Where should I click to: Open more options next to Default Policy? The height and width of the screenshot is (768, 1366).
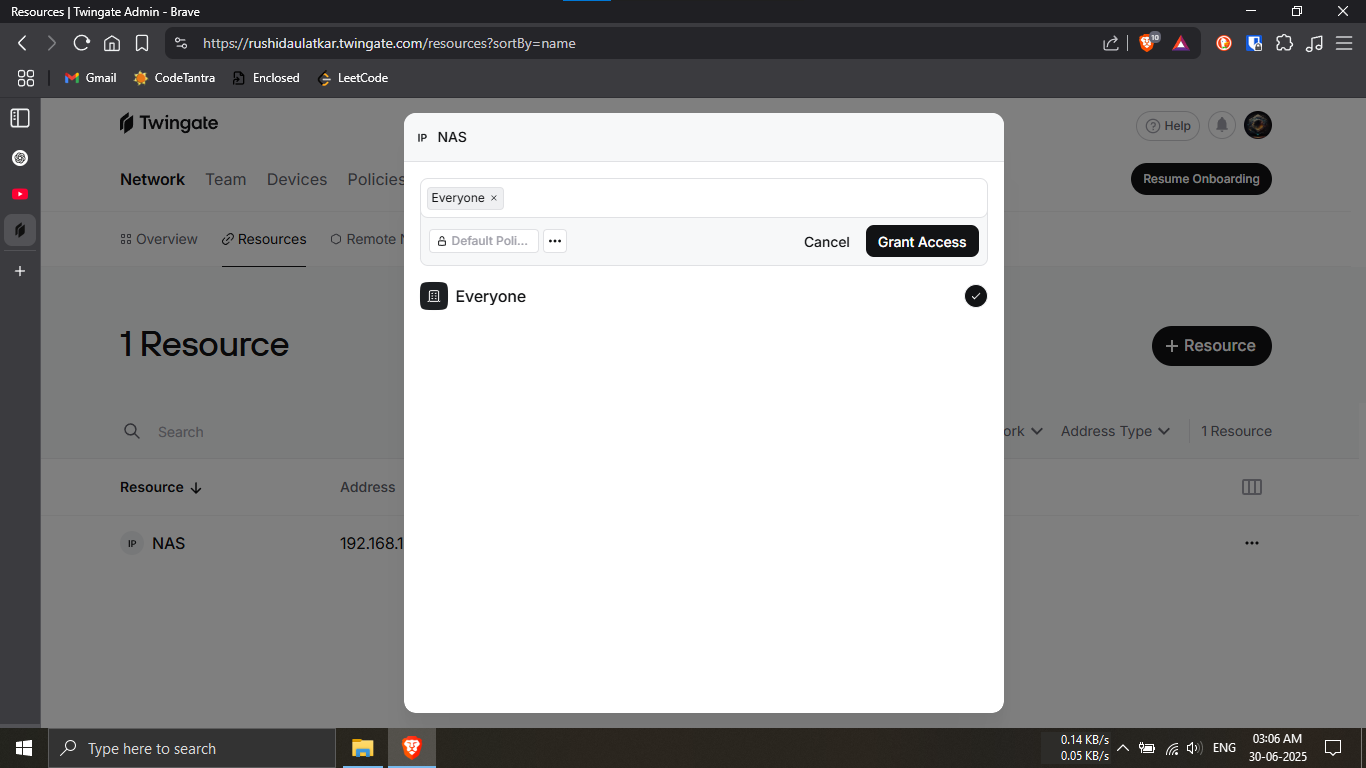[555, 241]
